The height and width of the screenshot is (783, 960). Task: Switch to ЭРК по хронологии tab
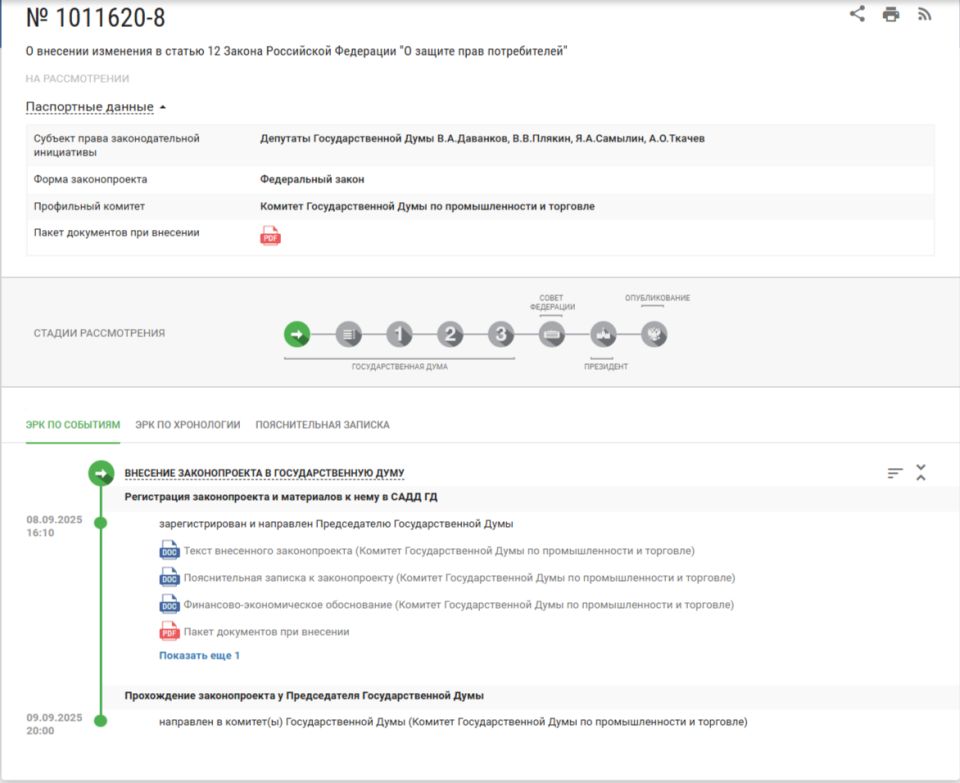coord(188,425)
